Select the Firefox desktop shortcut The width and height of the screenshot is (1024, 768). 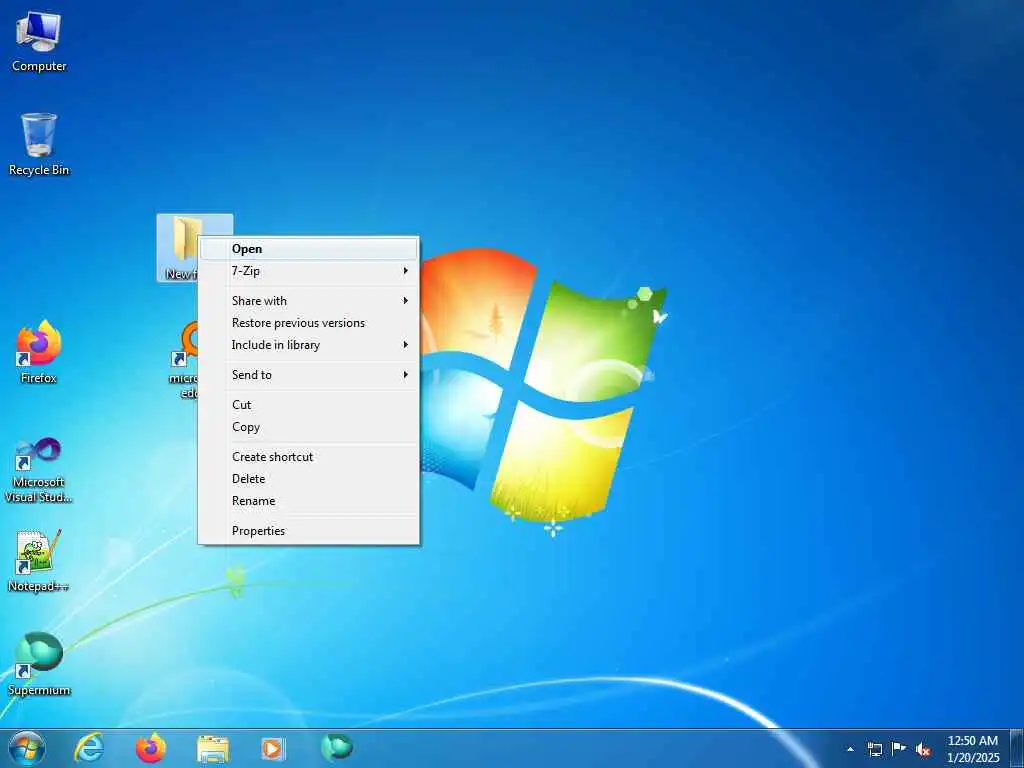coord(39,353)
